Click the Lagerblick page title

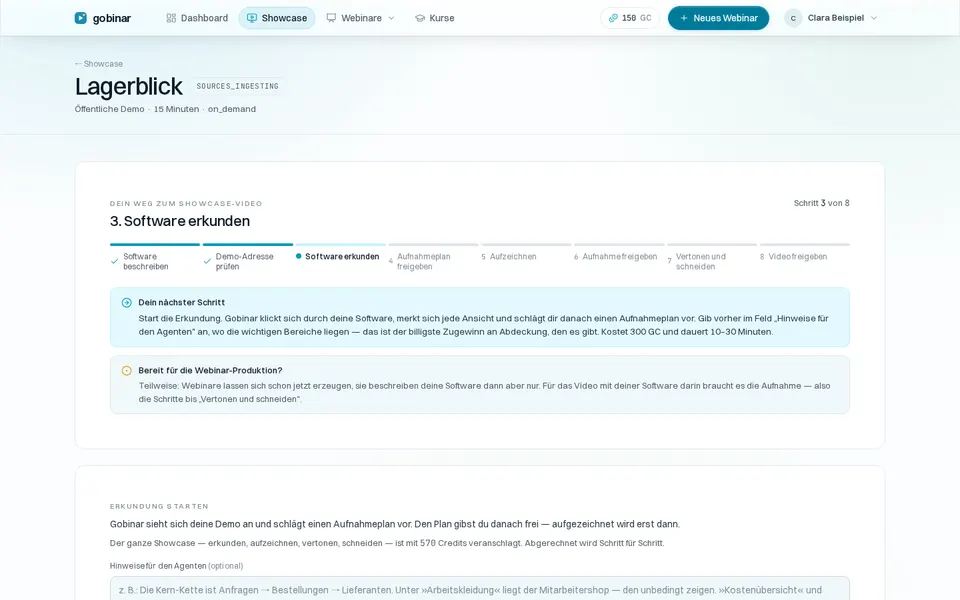[129, 86]
